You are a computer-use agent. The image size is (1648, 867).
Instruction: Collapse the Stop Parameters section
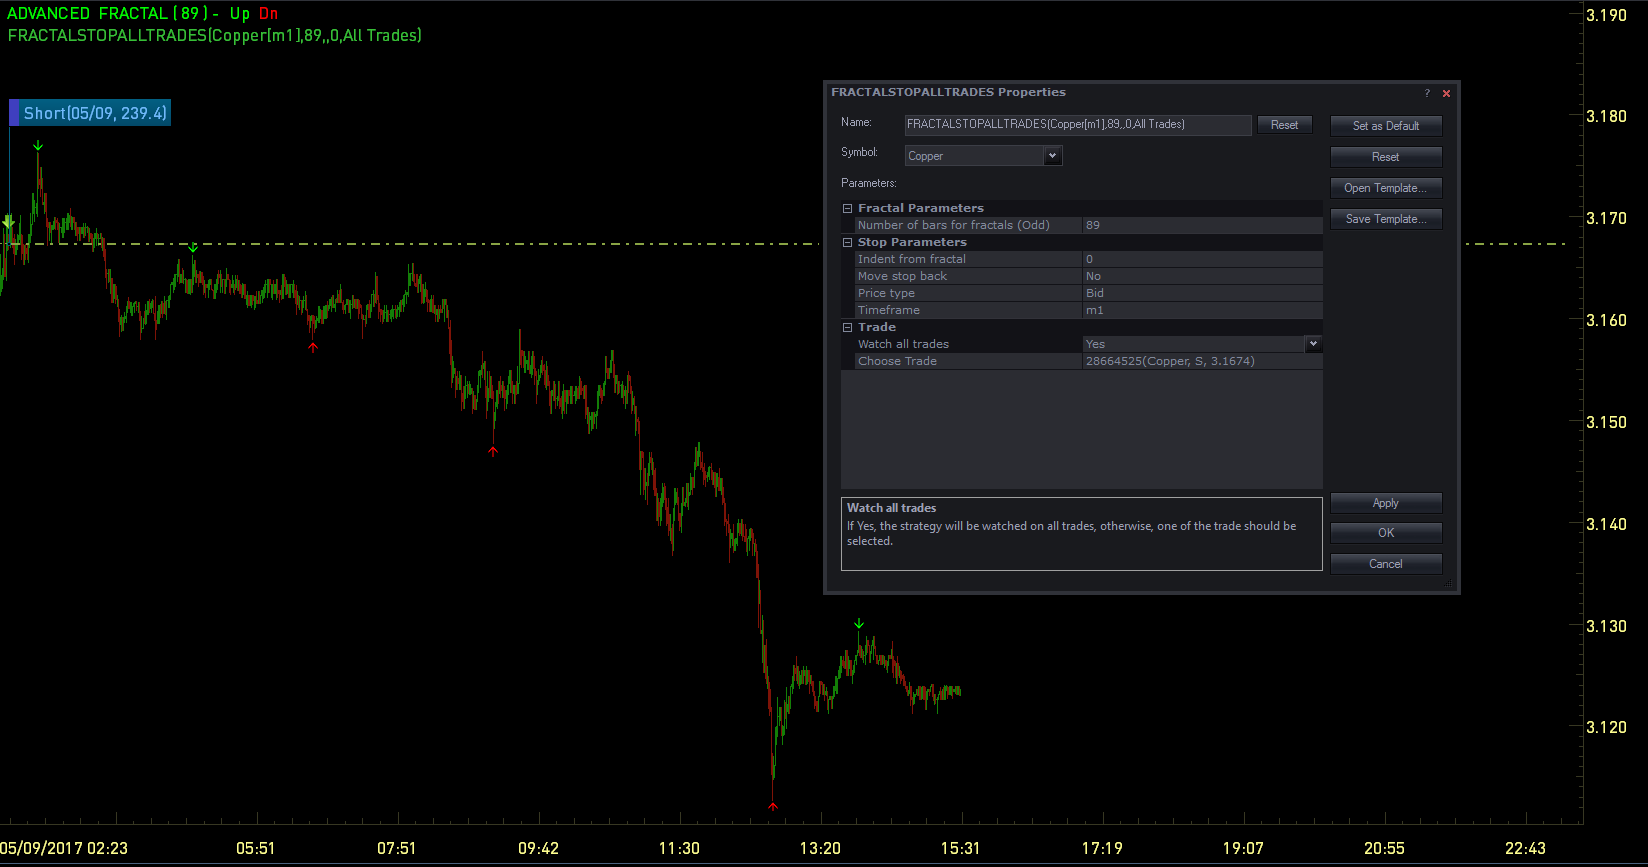point(848,242)
